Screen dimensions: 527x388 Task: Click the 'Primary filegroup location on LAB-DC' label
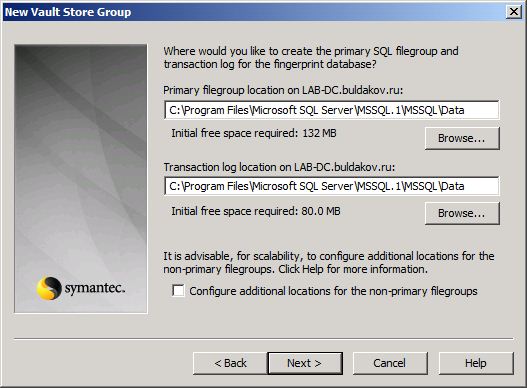(x=283, y=90)
